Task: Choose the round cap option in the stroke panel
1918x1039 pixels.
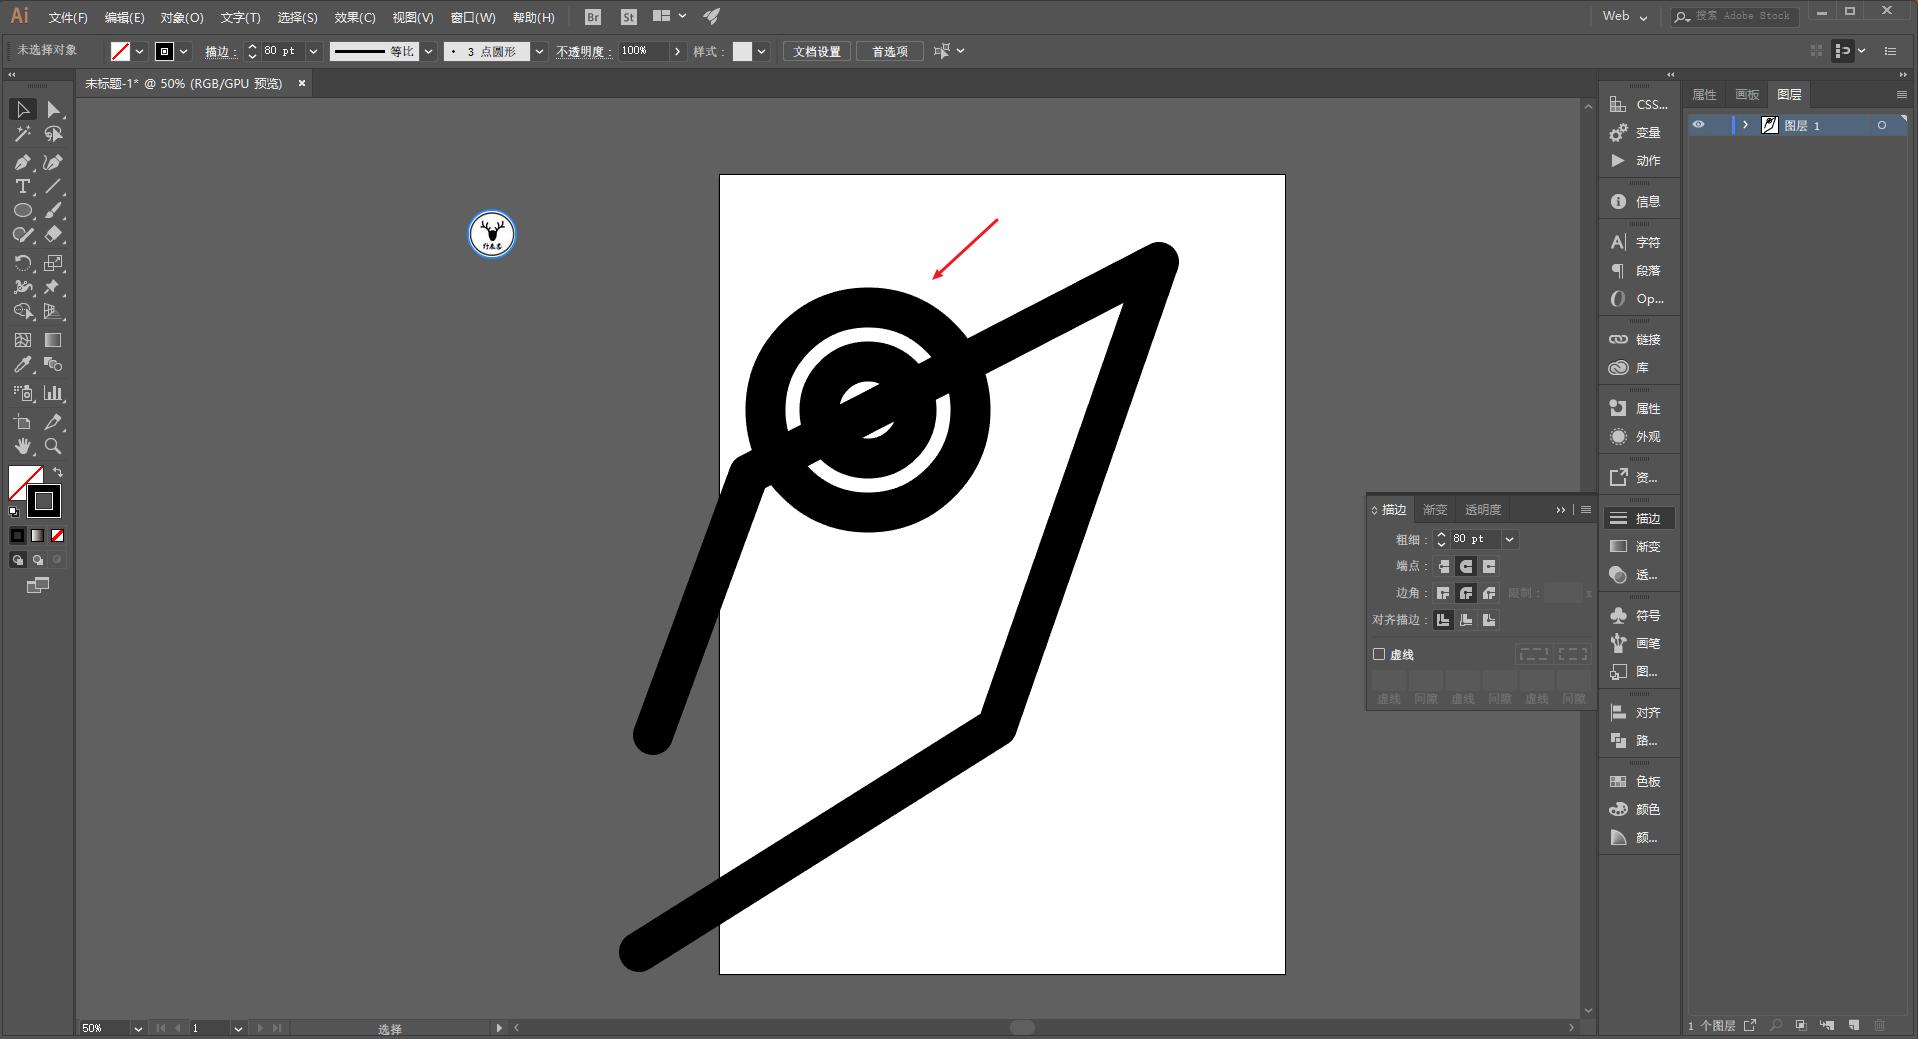Action: click(1466, 566)
